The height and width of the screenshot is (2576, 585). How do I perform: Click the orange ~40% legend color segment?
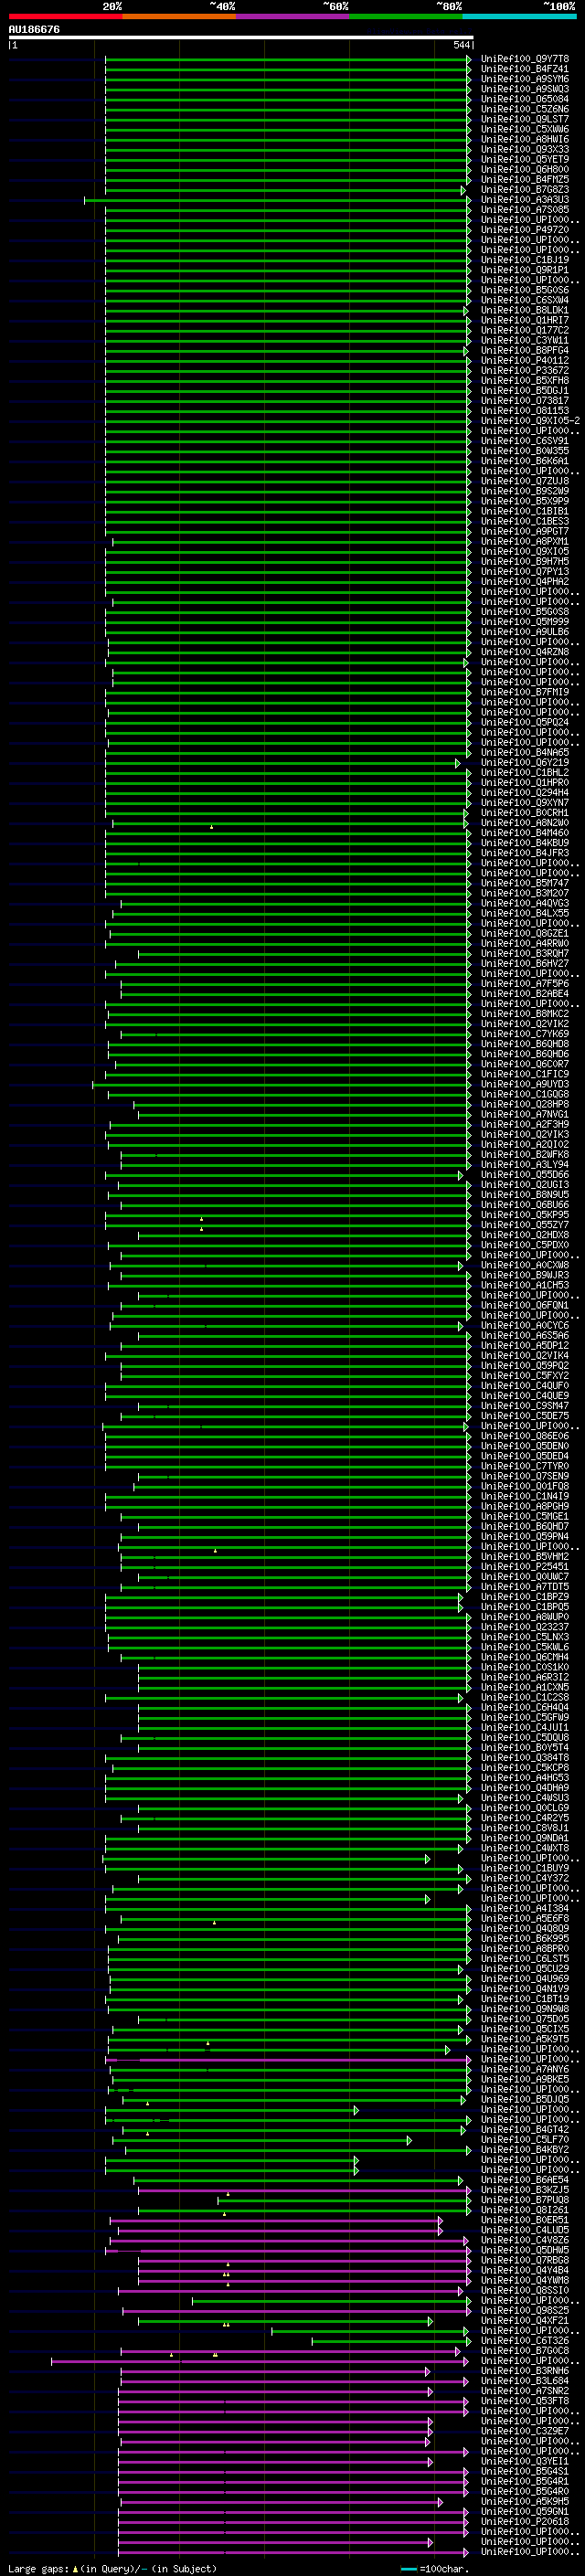(x=179, y=16)
